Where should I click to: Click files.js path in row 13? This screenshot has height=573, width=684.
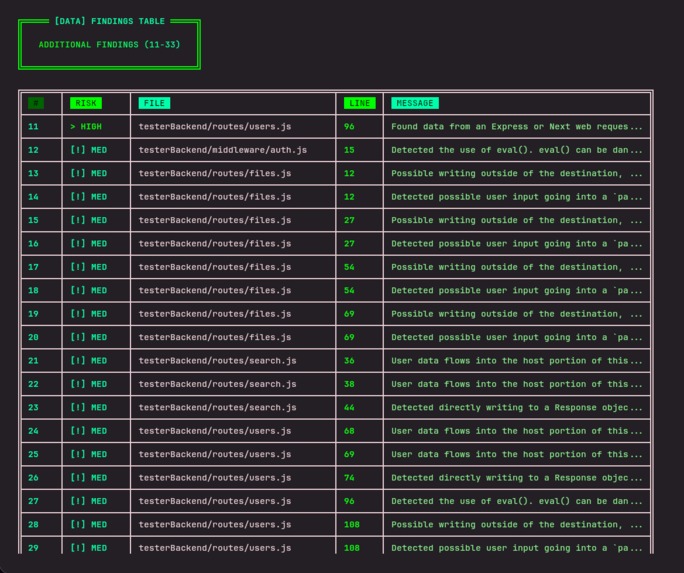215,173
